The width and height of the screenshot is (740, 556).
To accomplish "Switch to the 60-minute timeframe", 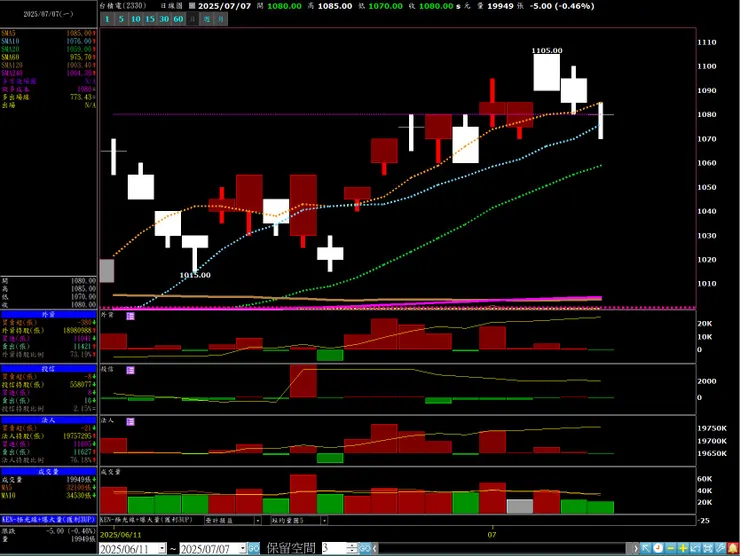I will 178,19.
